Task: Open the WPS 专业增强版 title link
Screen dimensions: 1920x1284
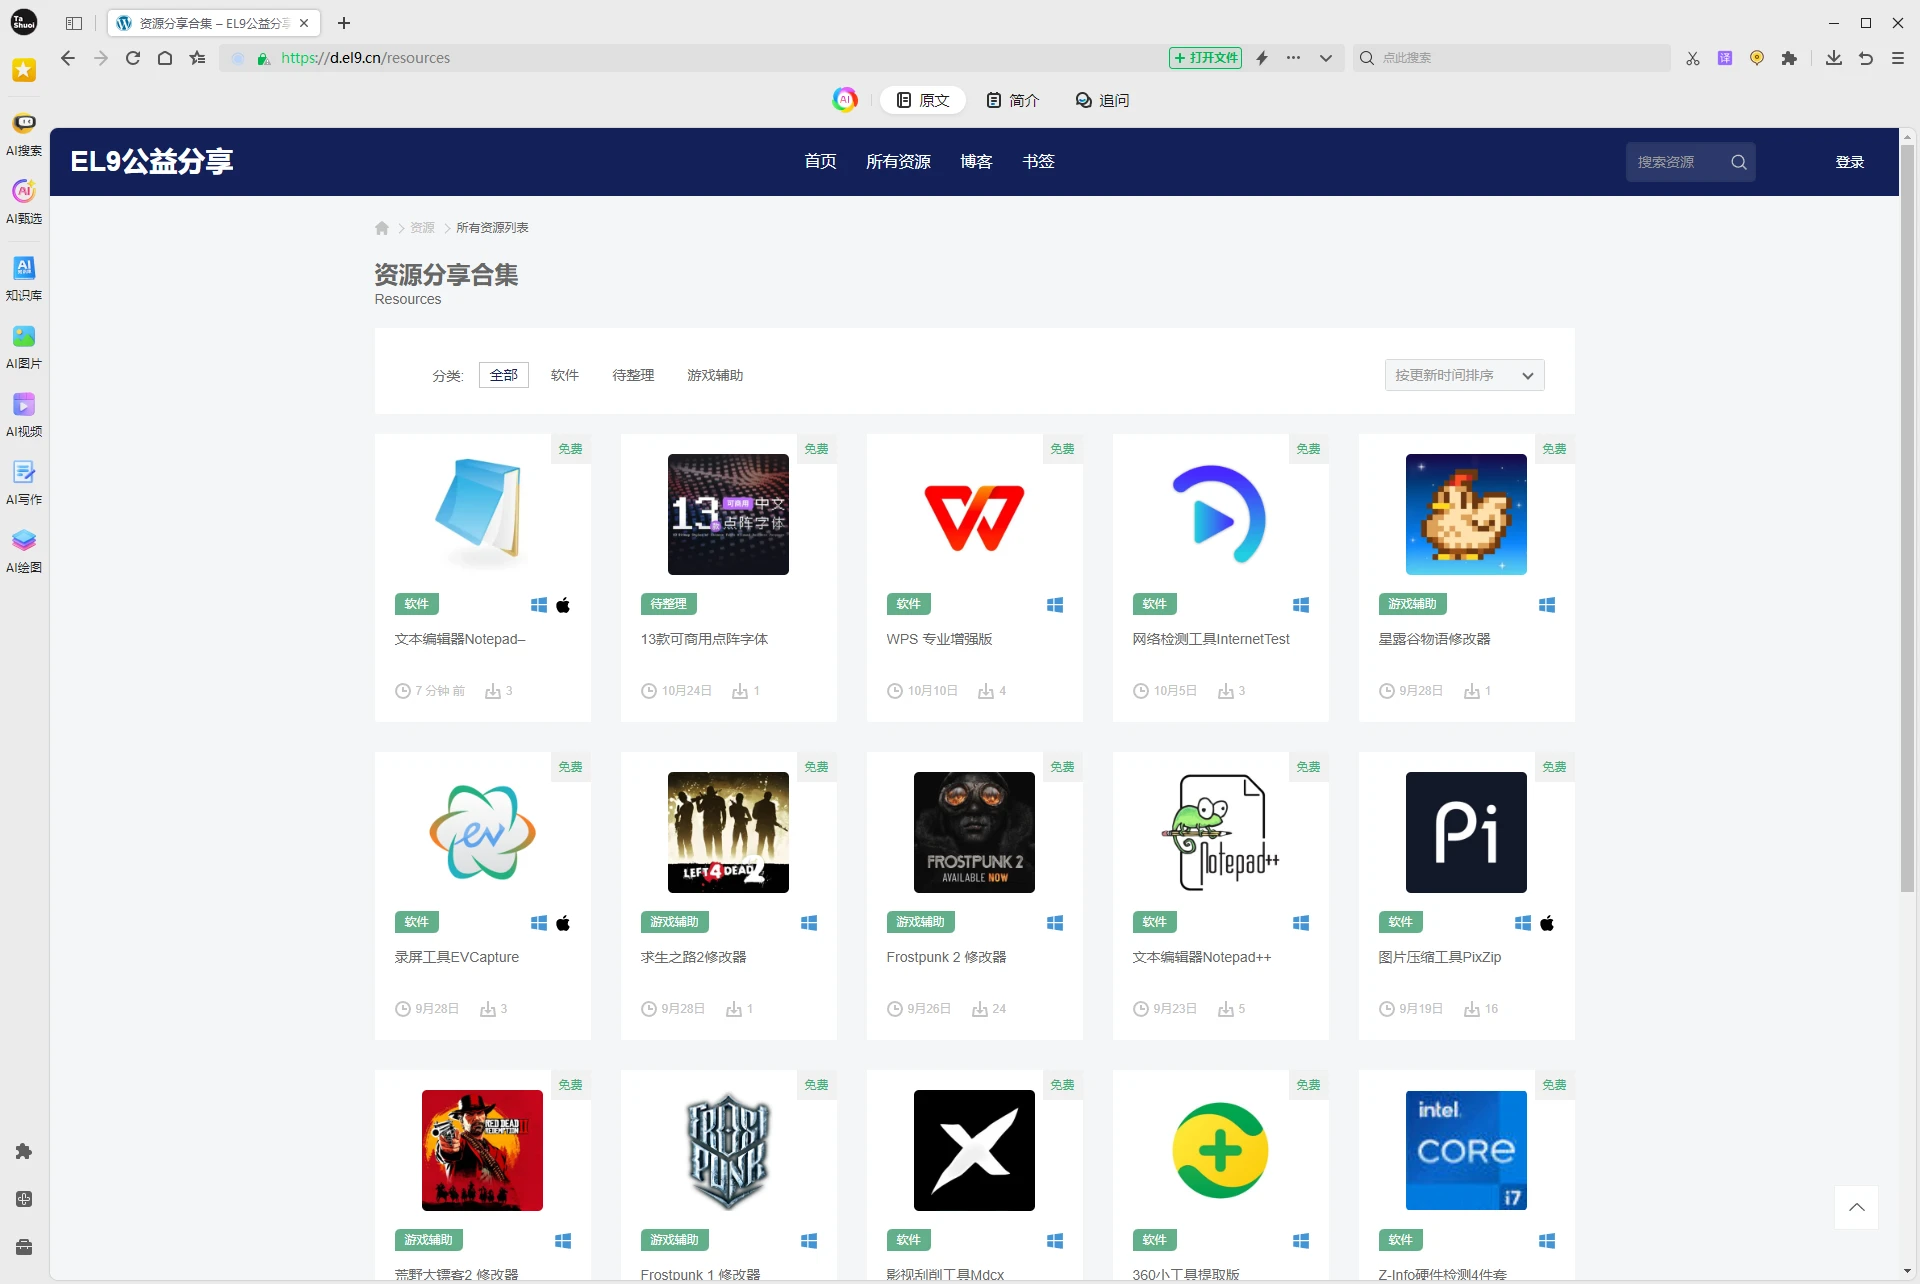Action: pos(939,639)
